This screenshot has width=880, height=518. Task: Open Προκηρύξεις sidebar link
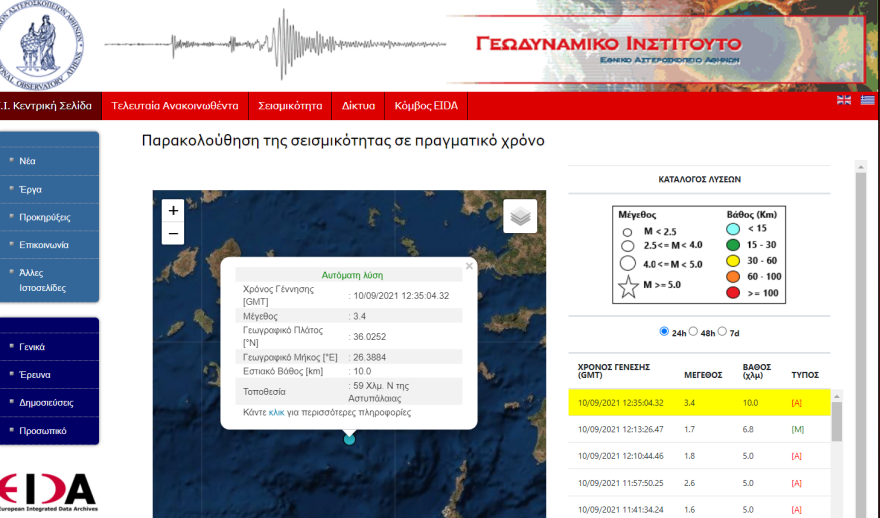point(44,217)
